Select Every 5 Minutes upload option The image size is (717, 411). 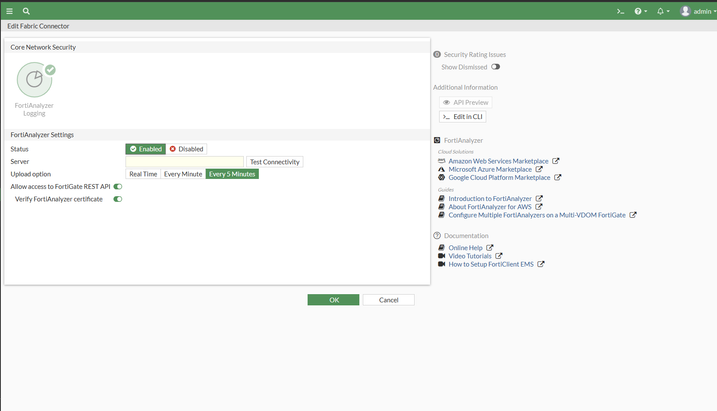232,174
